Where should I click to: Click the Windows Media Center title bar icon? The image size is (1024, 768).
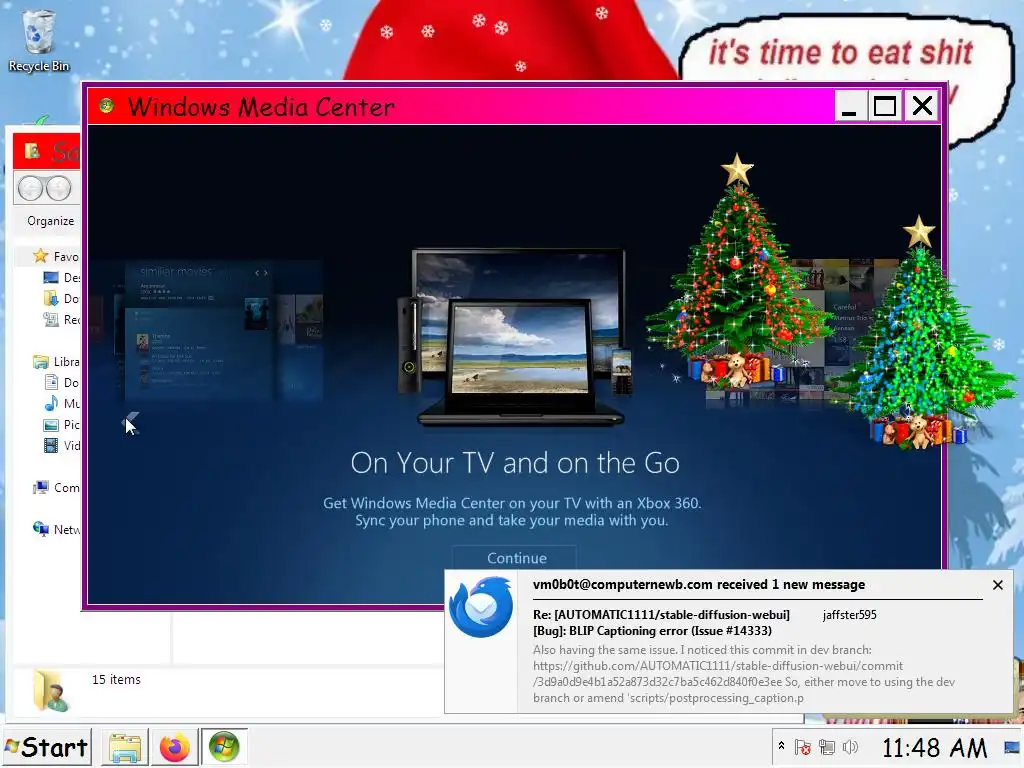[106, 106]
